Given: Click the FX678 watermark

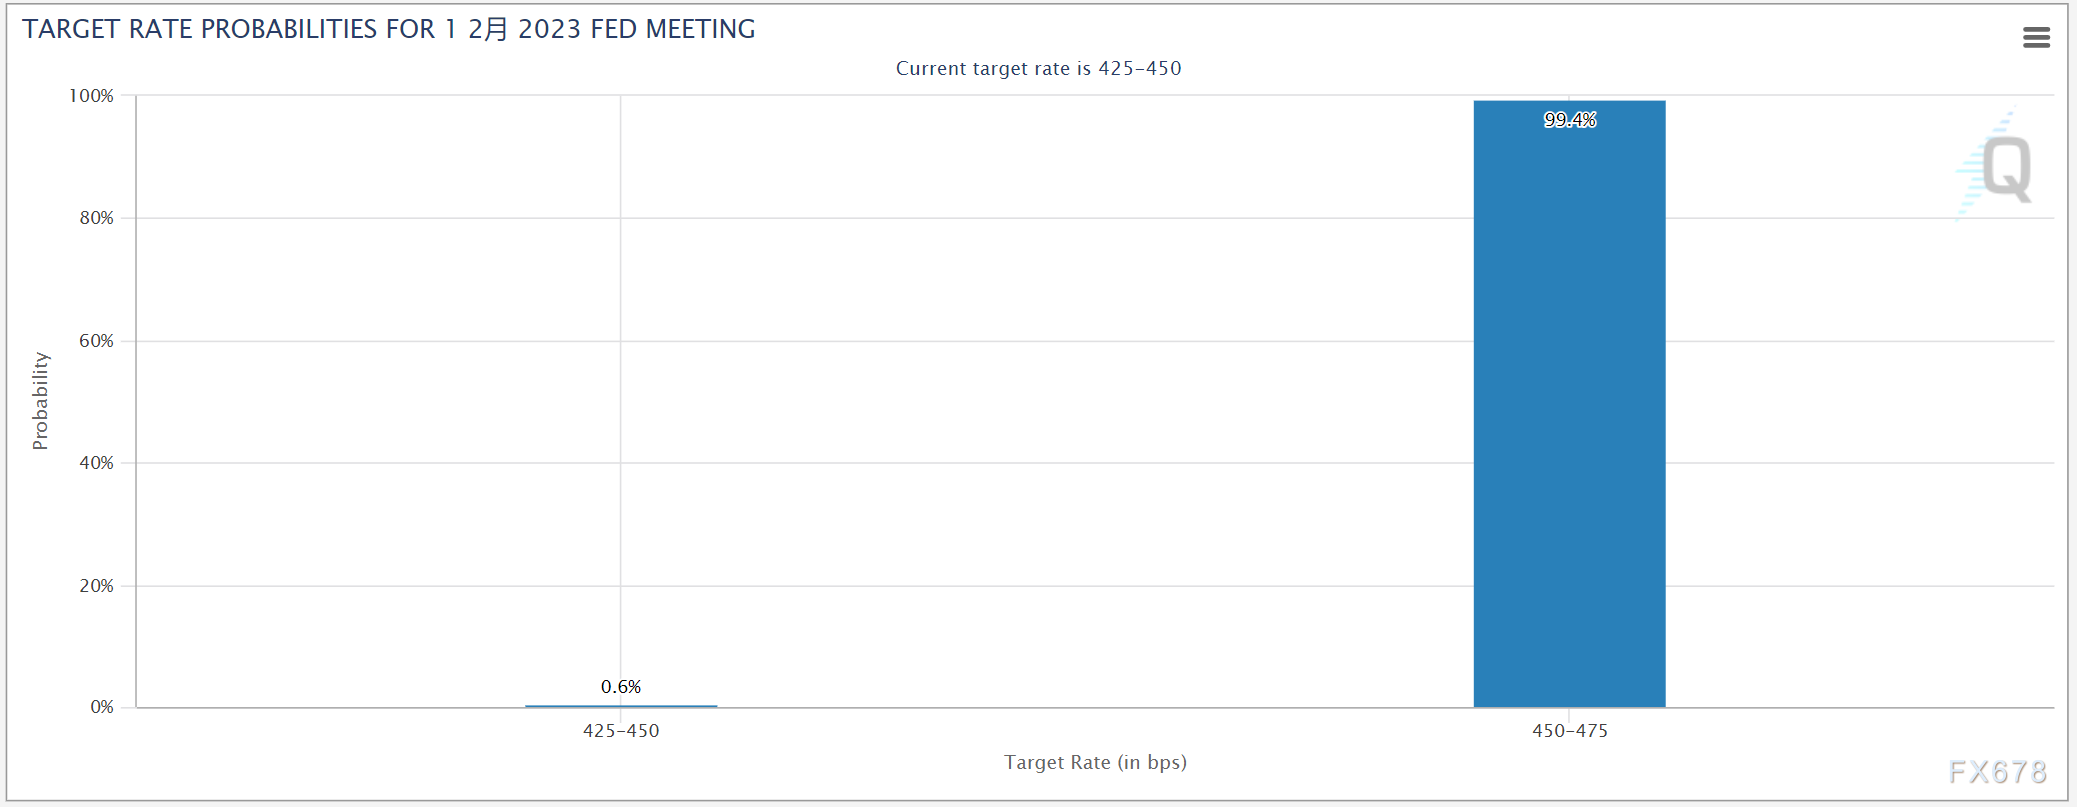Looking at the screenshot, I should 1998,772.
